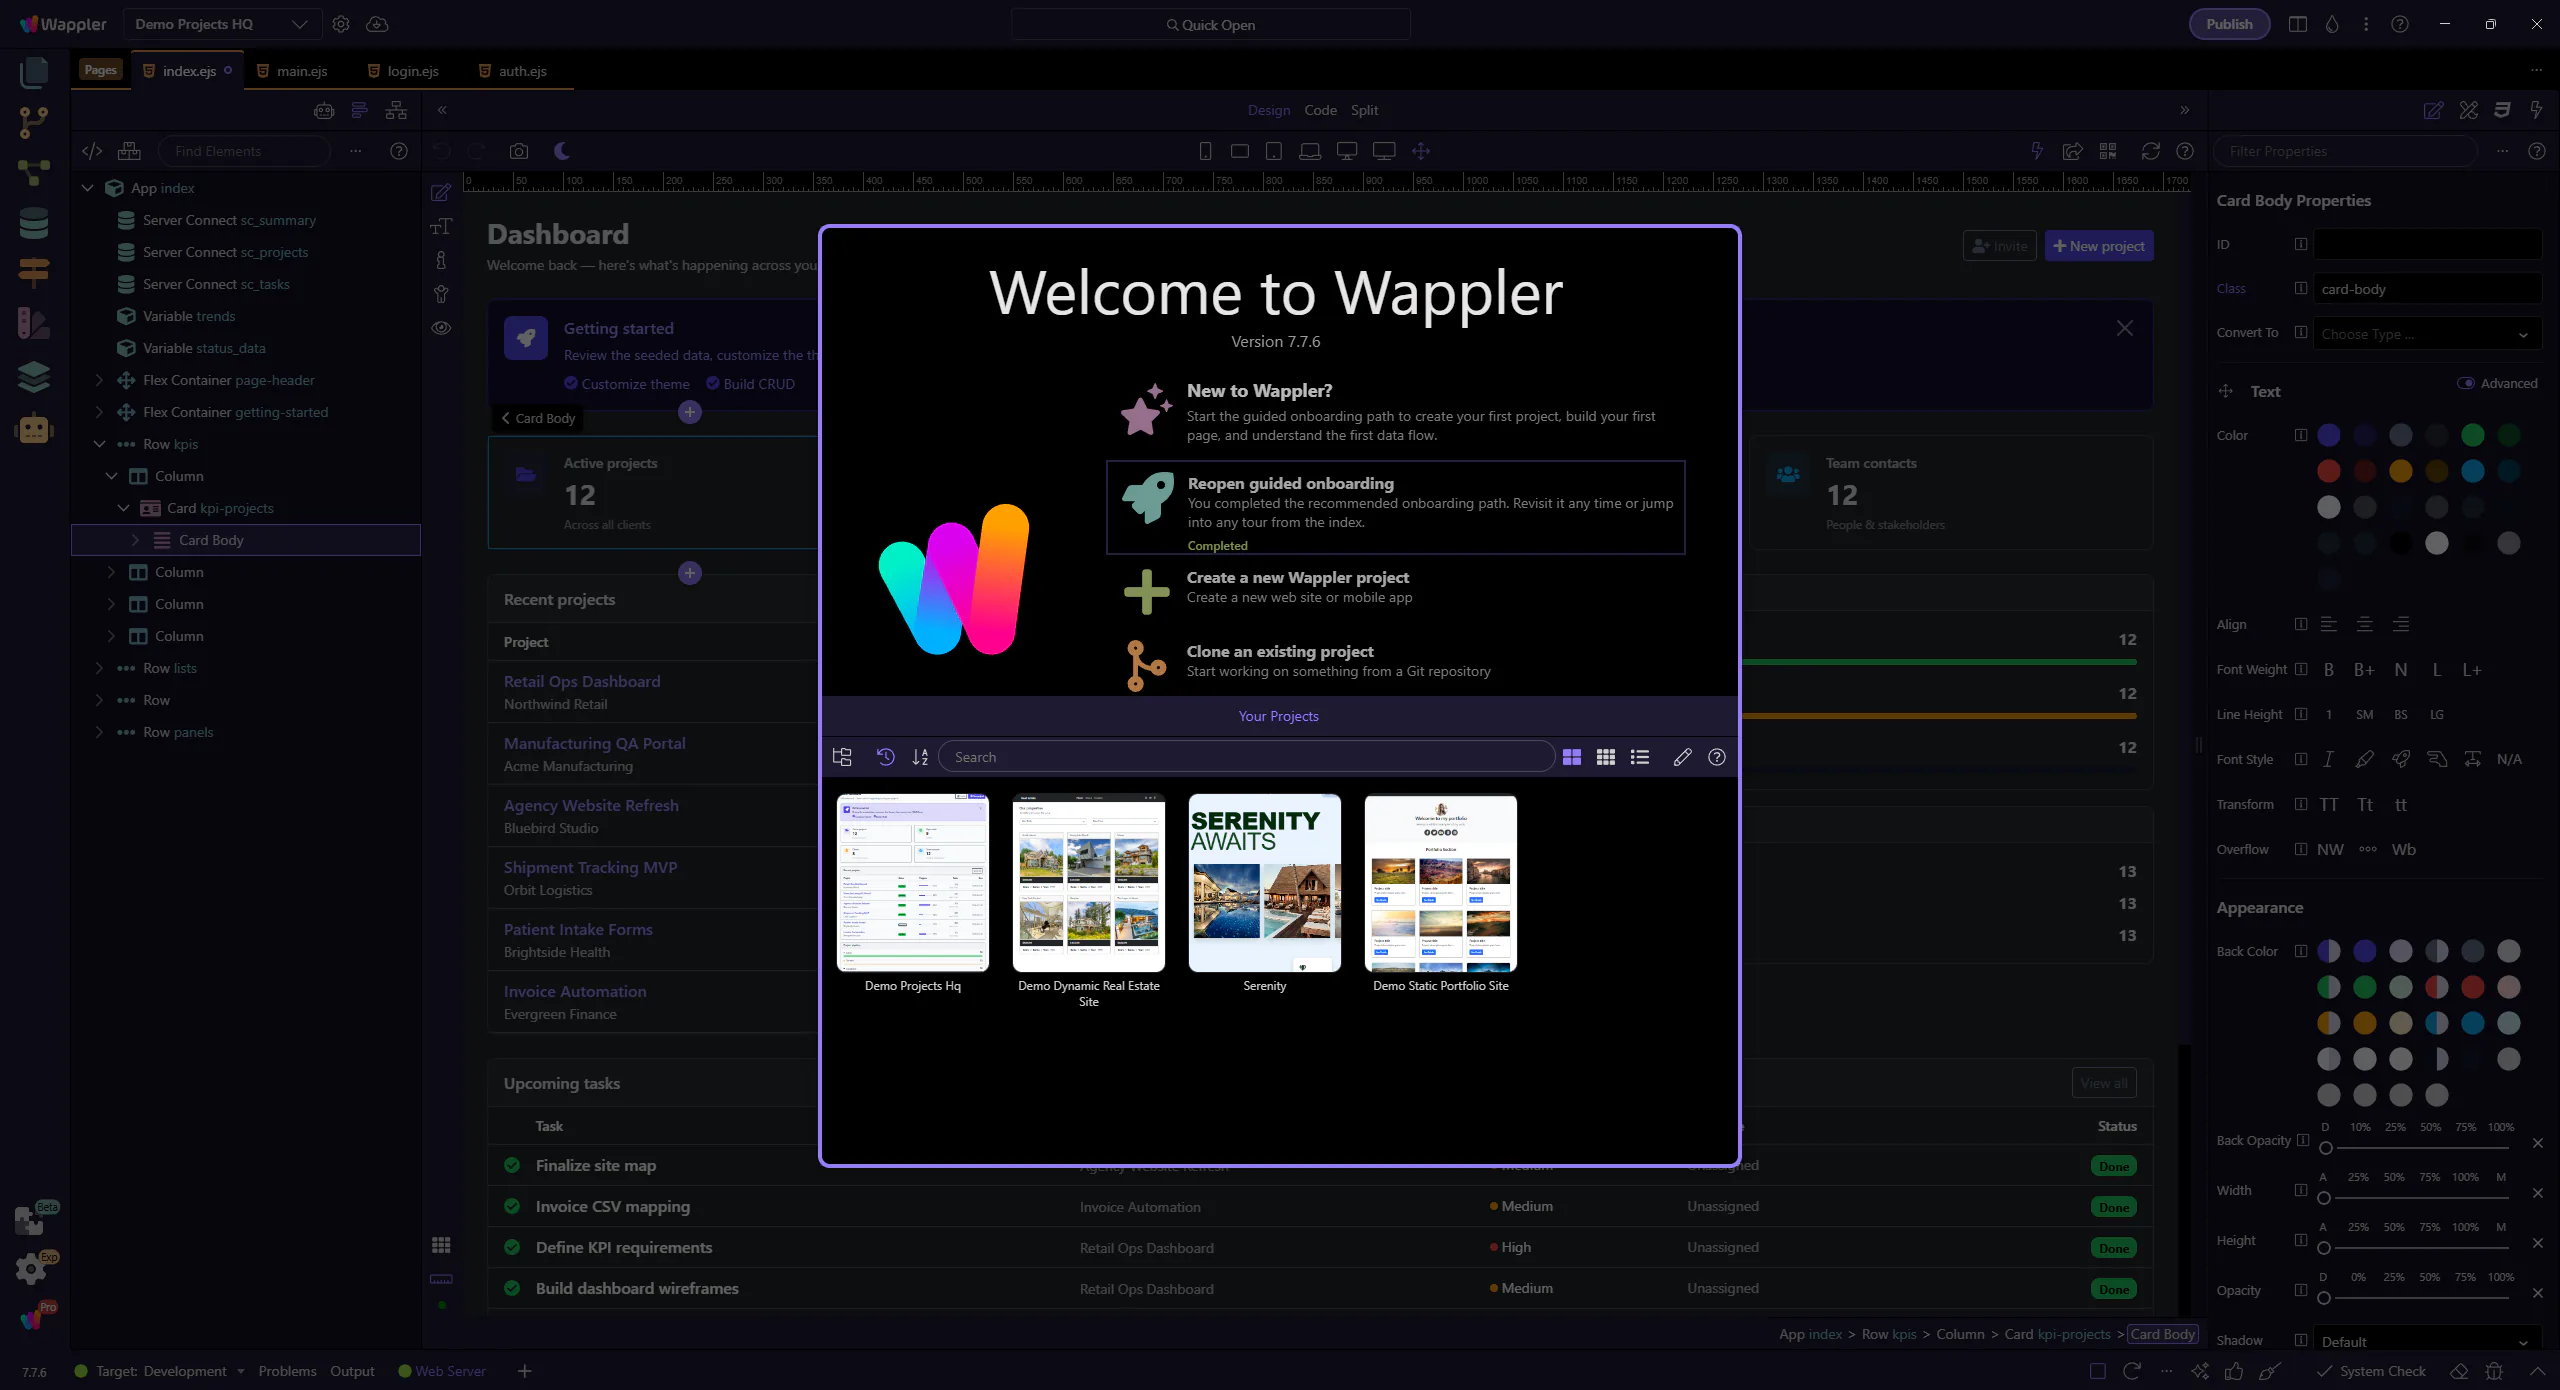Pick the red text color swatch
Screen dimensions: 2560x1390
(x=2328, y=471)
